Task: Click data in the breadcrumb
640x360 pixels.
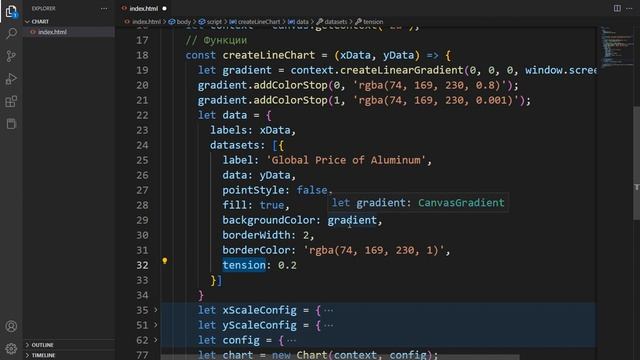Action: [302, 22]
